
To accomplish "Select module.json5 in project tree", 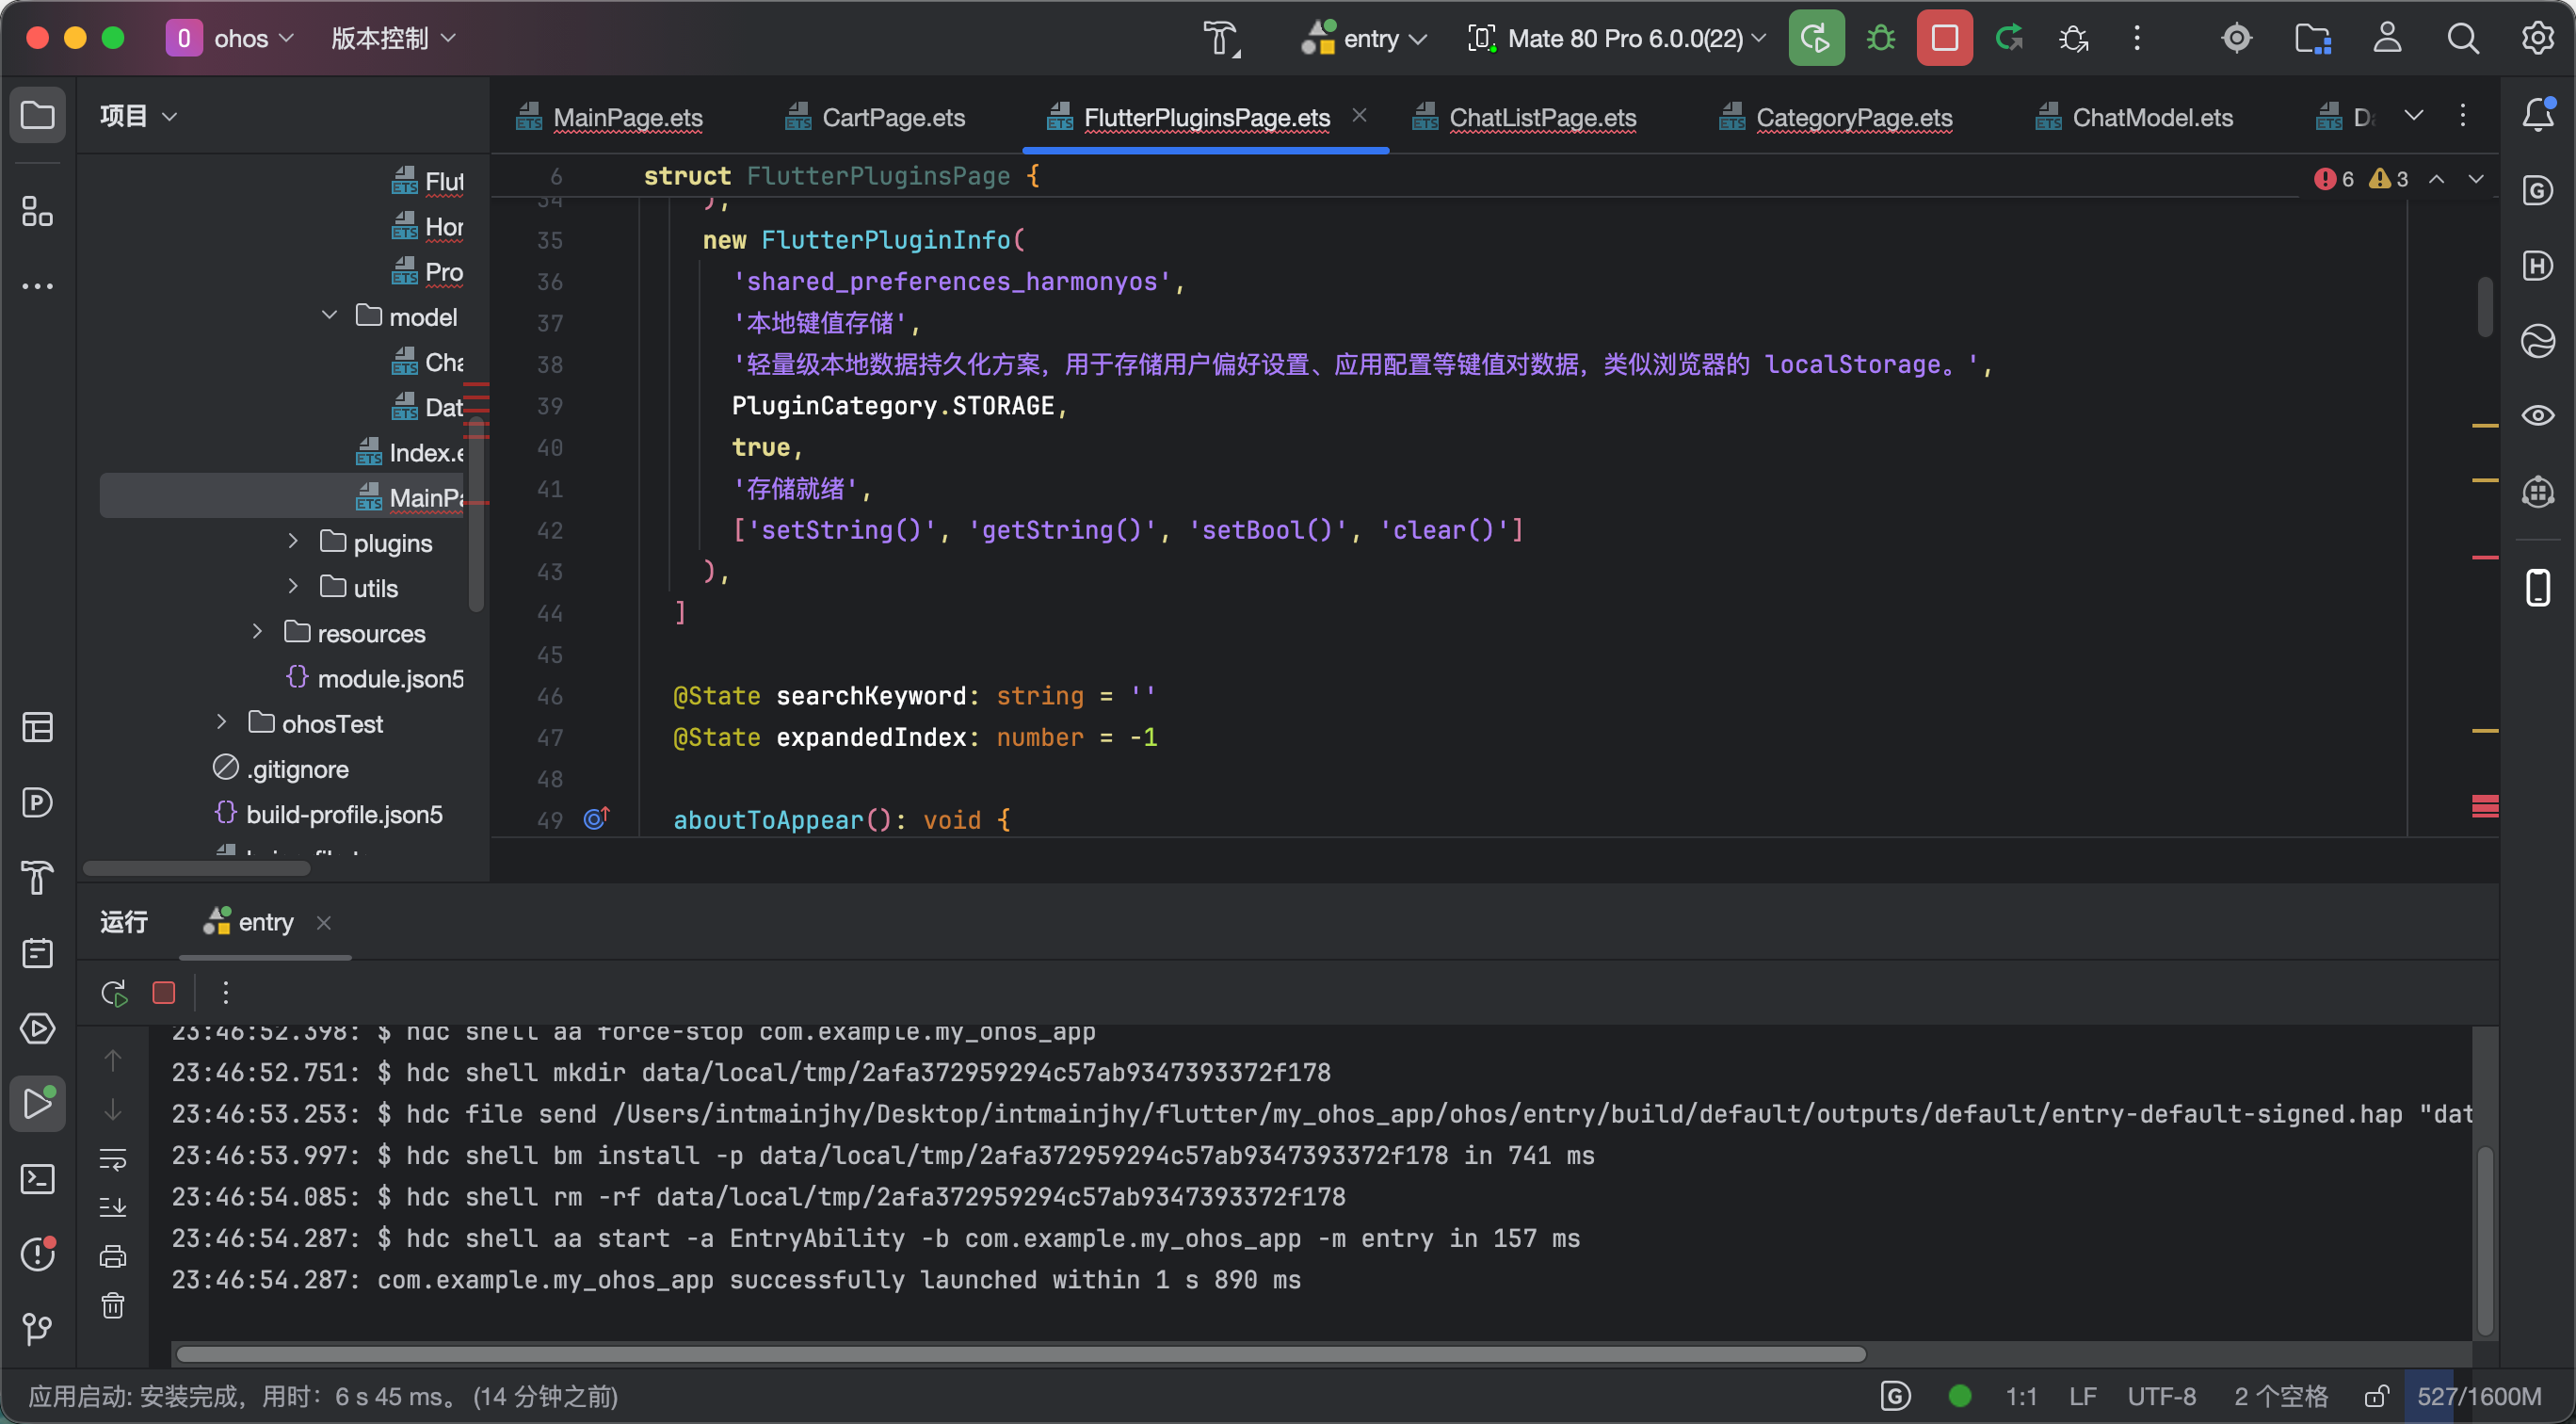I will tap(390, 679).
